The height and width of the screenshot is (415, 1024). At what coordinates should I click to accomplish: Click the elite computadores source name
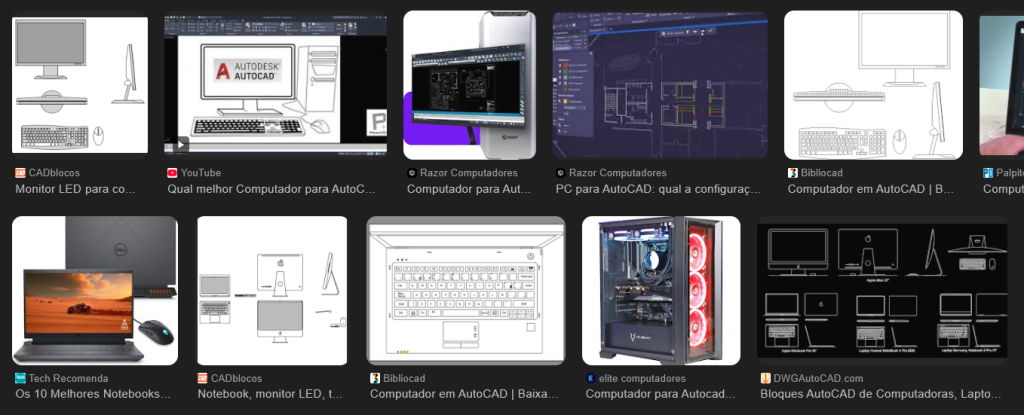tap(643, 378)
